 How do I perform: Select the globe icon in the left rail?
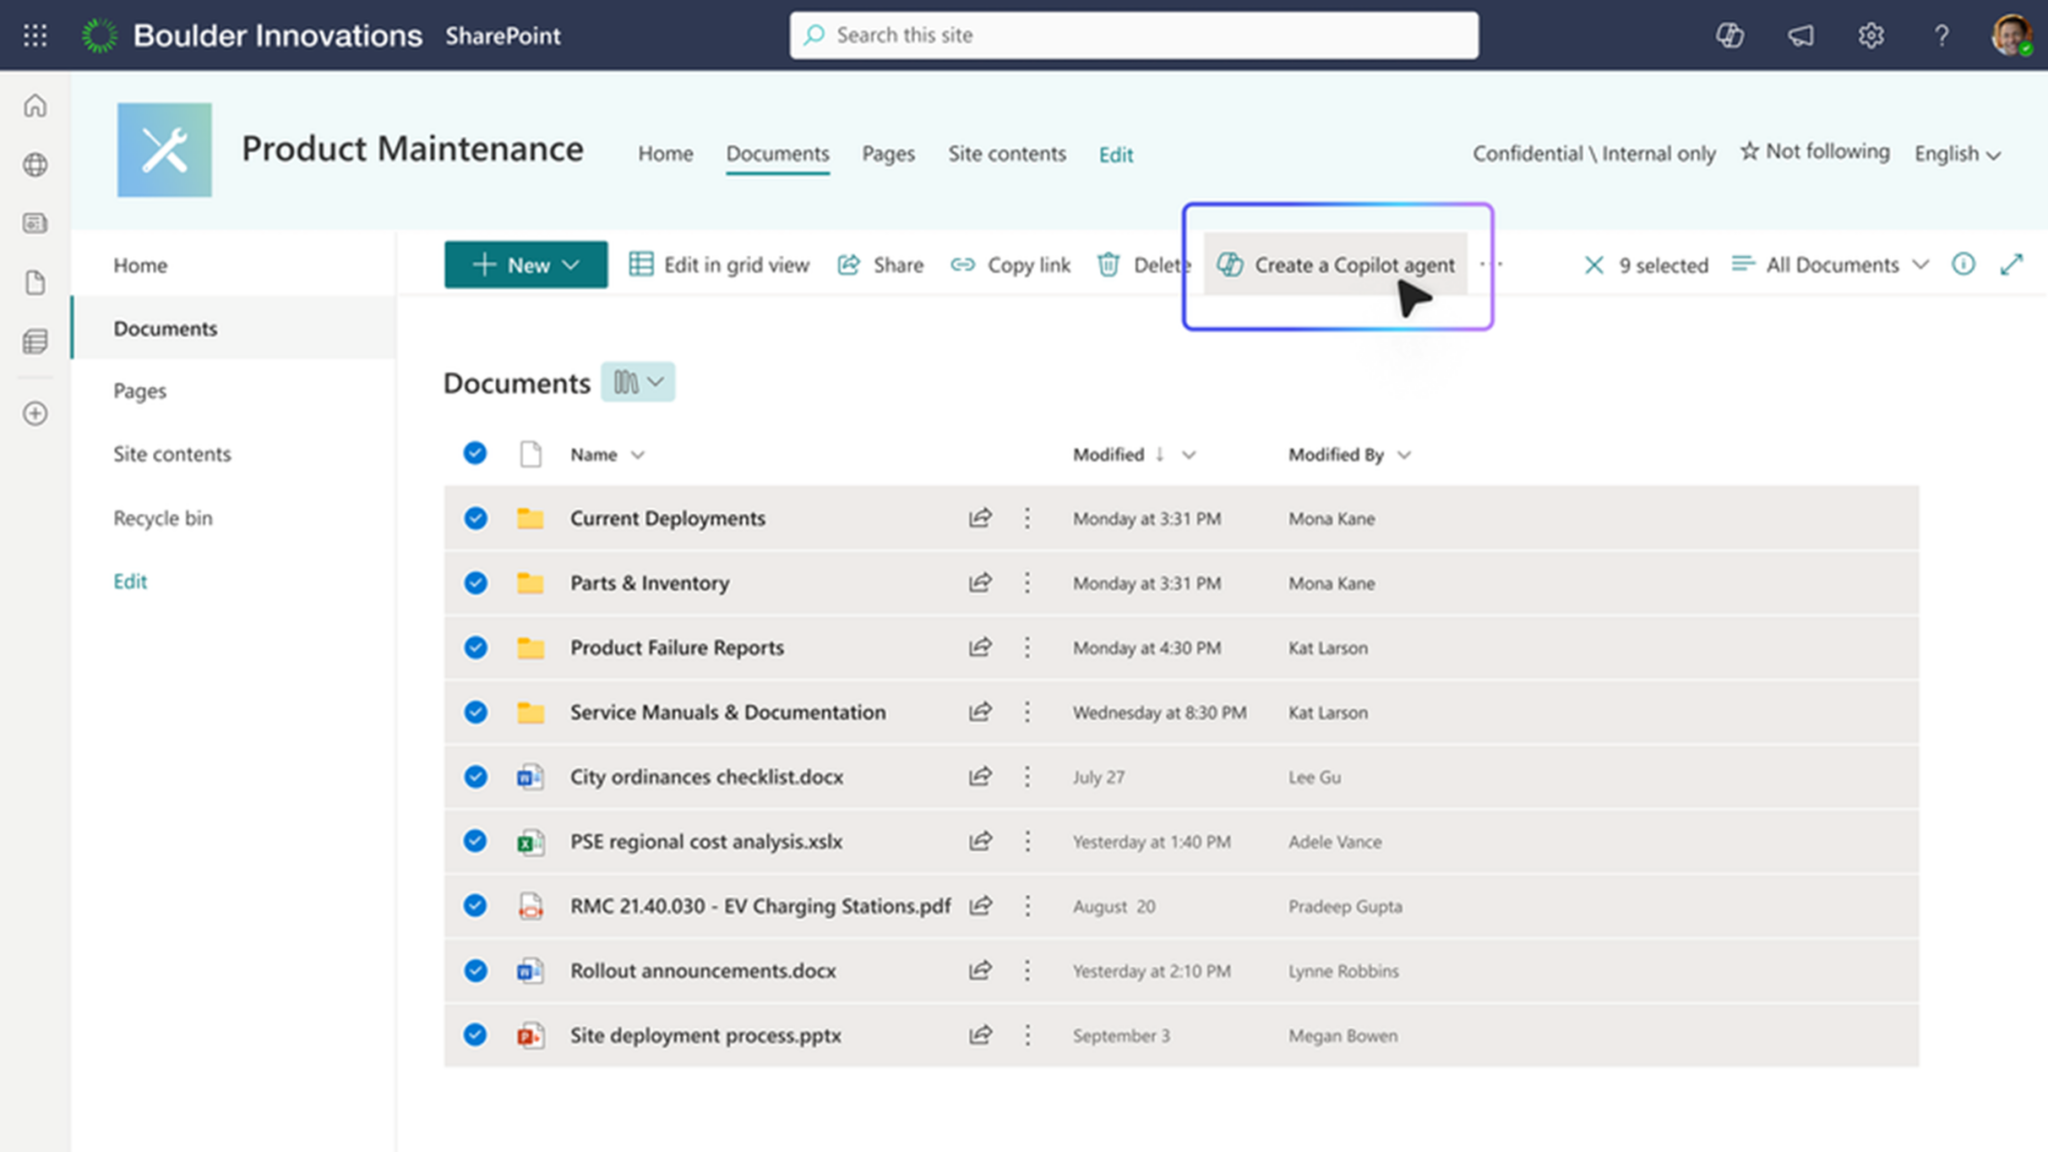(36, 166)
